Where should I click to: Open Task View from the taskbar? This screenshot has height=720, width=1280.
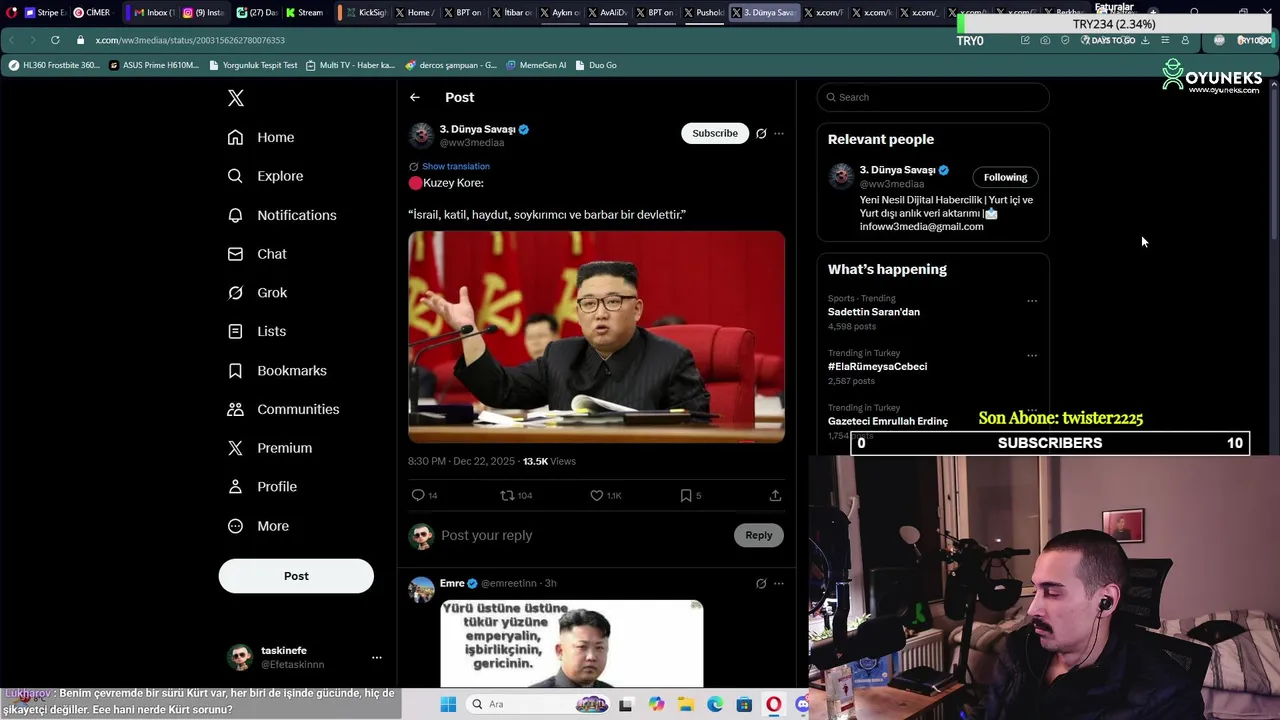(626, 704)
